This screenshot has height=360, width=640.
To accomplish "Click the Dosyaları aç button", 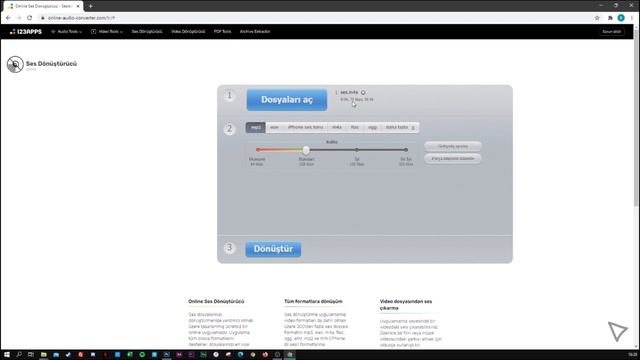I will click(287, 100).
